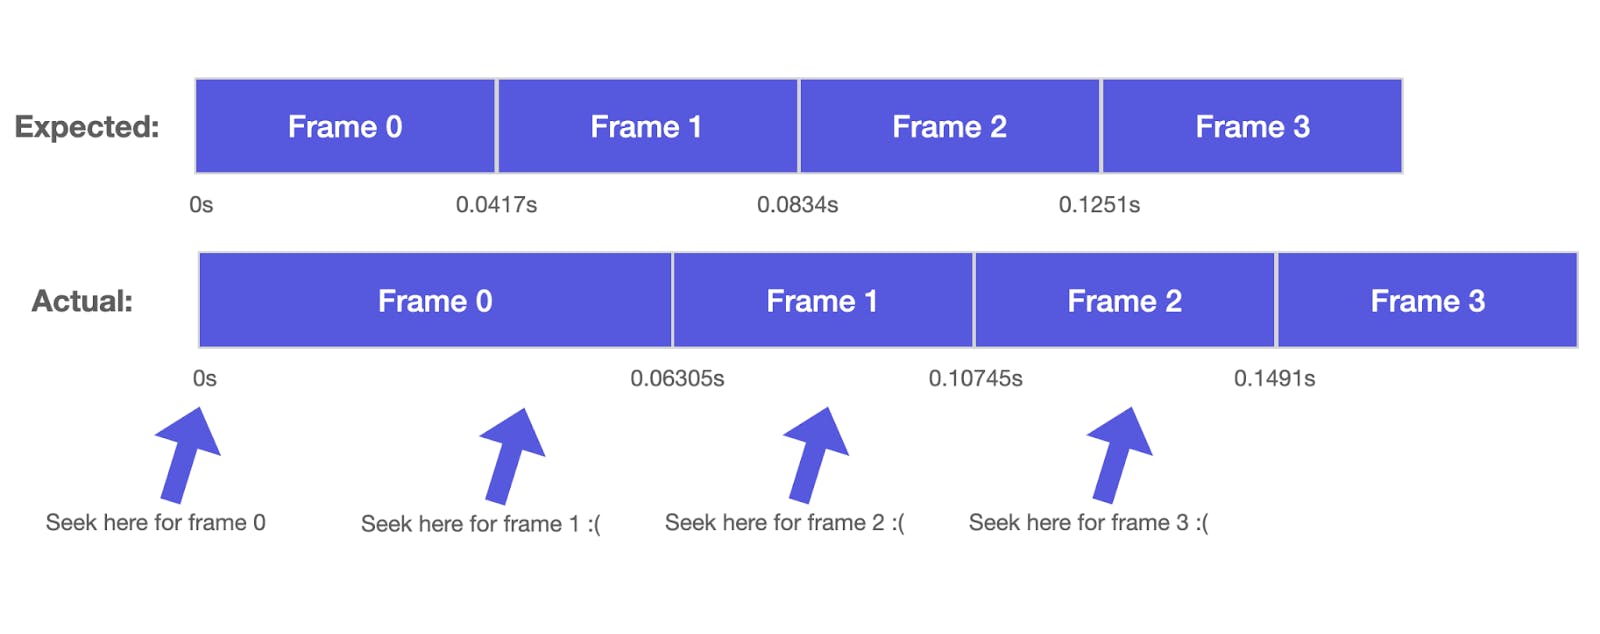
Task: Click the arrow above 'Seek here for frame 1'
Action: pyautogui.click(x=512, y=456)
